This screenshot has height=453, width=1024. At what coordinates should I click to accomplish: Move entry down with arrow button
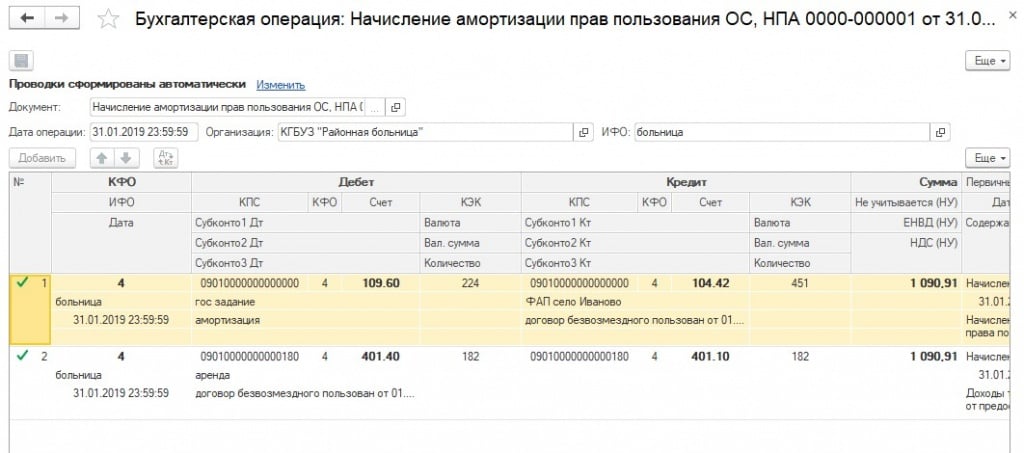pos(125,158)
